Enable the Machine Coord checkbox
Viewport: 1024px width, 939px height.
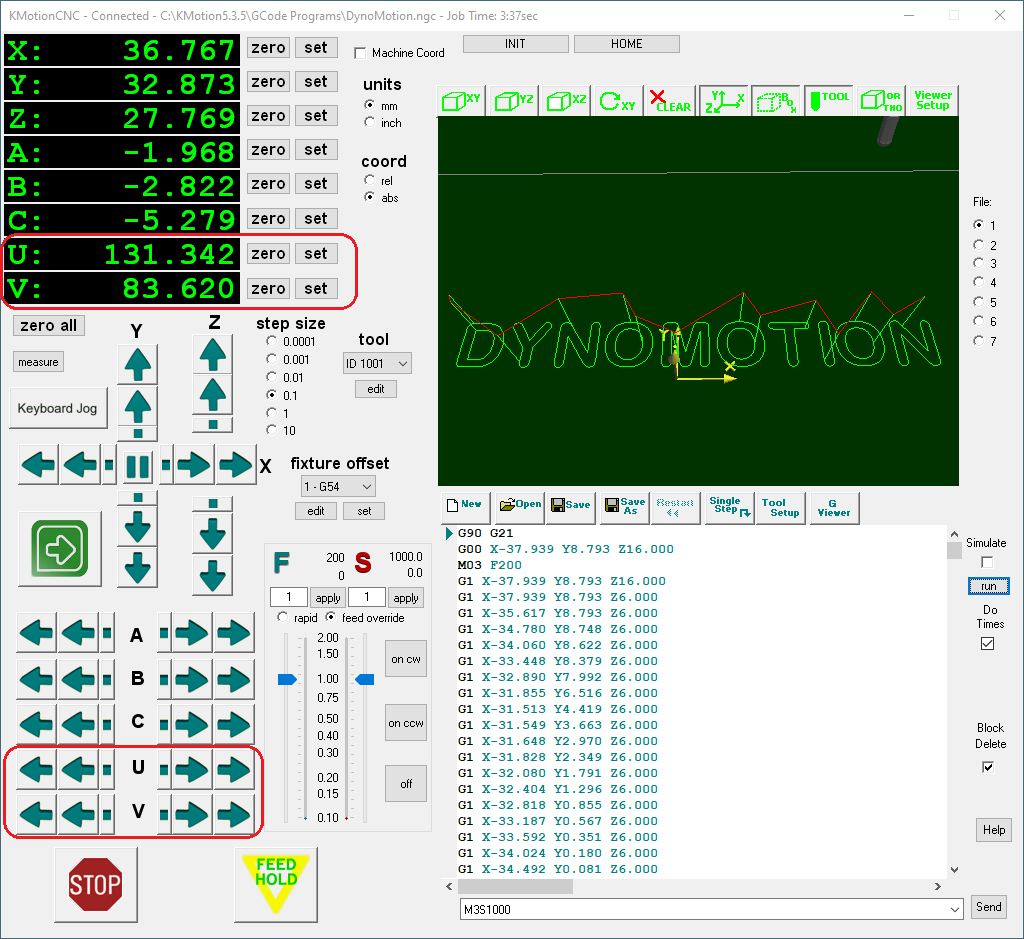(361, 53)
